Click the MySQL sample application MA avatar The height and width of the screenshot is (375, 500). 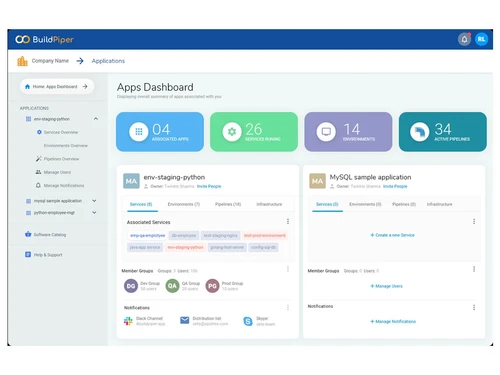(317, 181)
